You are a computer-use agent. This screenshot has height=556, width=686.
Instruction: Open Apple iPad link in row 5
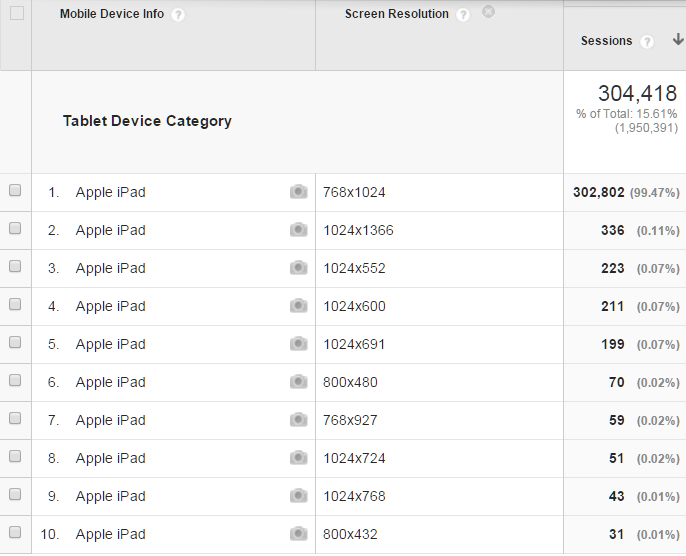[110, 345]
